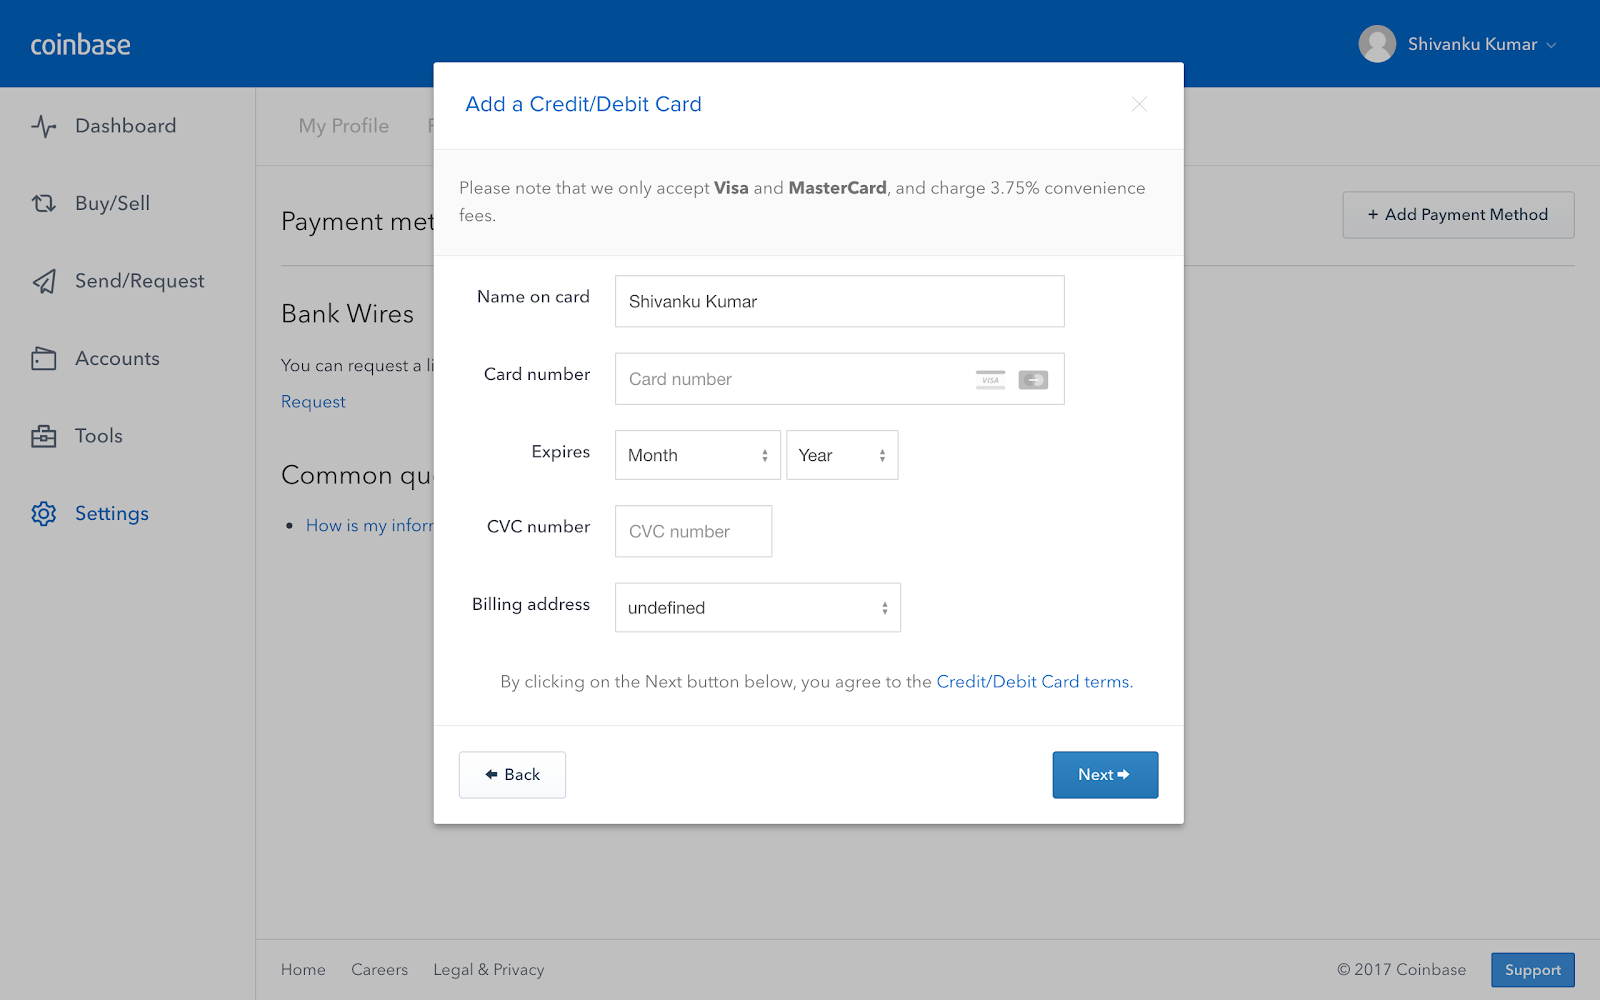Click the Accounts wallet icon

(43, 358)
